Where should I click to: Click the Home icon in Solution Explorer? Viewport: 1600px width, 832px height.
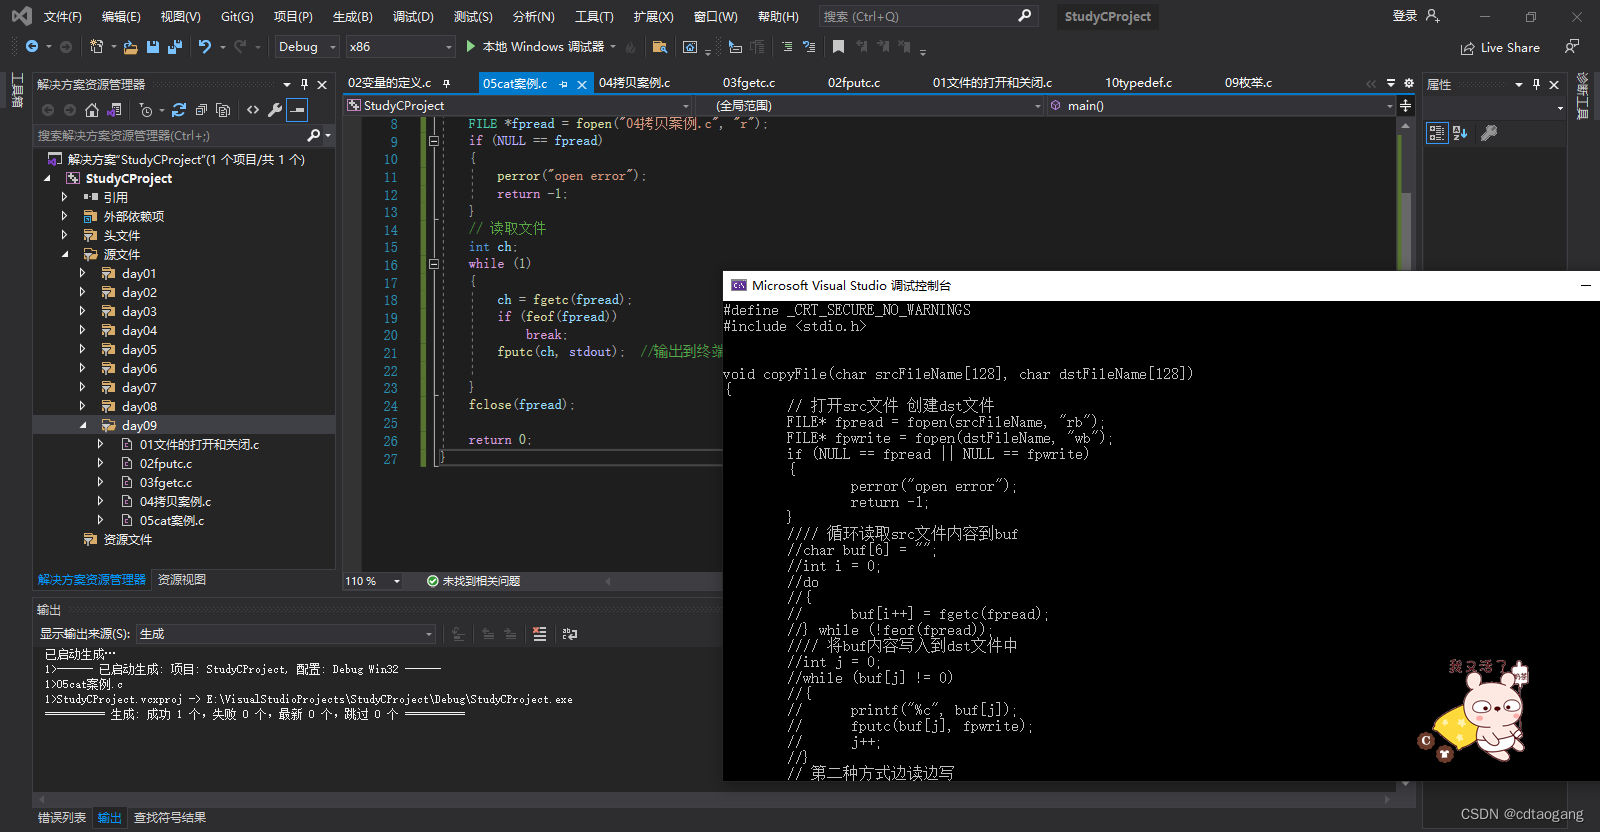tap(92, 110)
